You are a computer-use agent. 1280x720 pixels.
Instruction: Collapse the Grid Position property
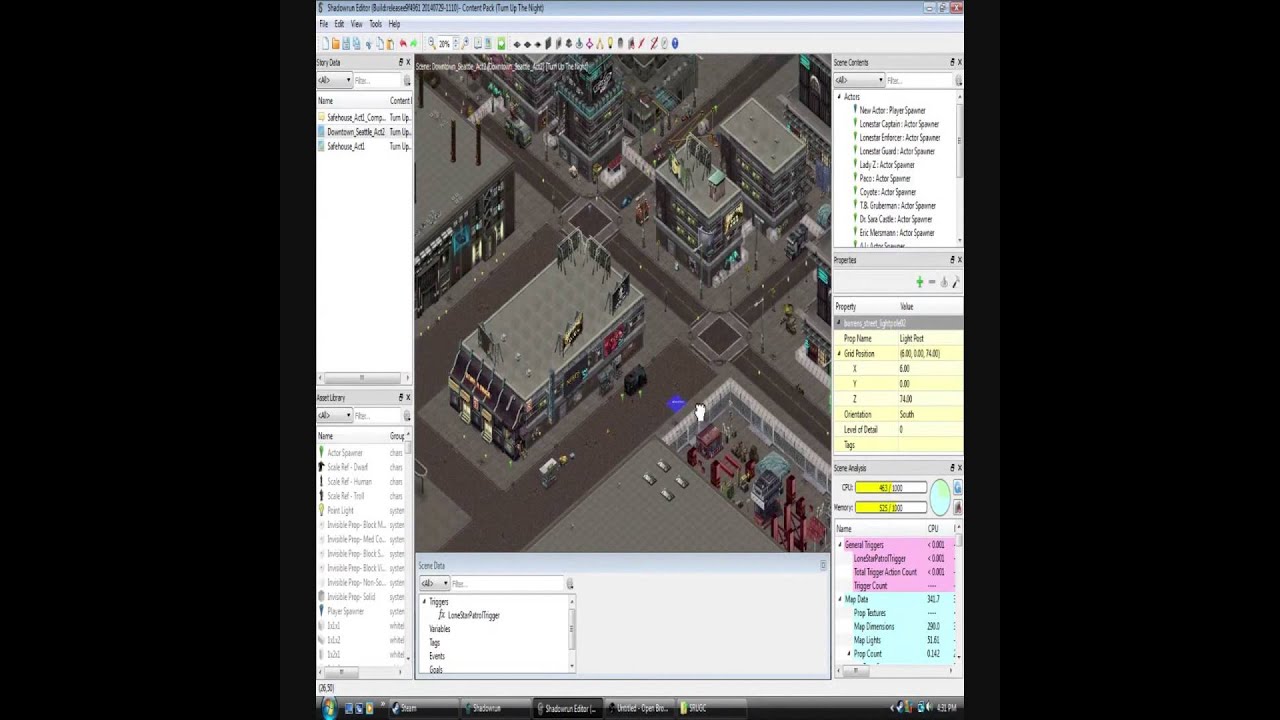[839, 354]
